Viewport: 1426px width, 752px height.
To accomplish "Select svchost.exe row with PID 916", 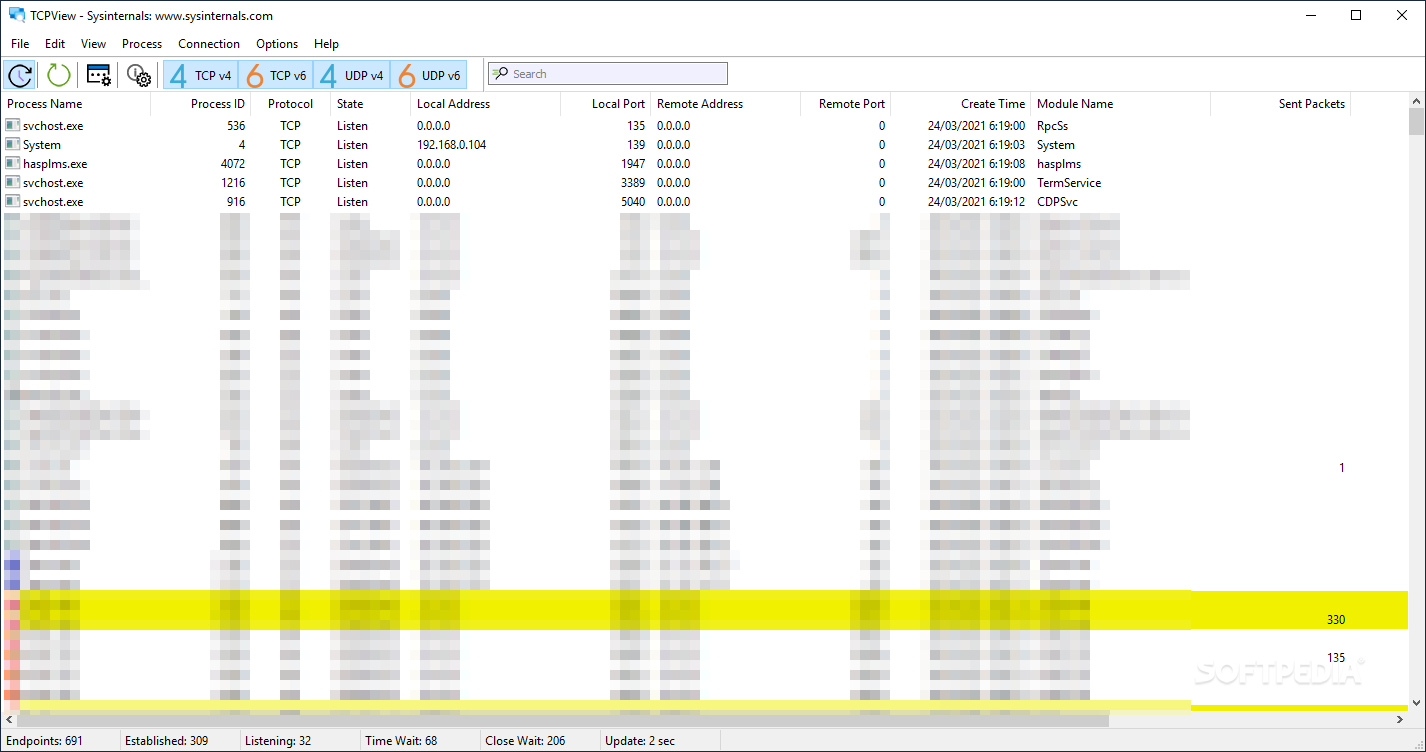I will pos(704,202).
